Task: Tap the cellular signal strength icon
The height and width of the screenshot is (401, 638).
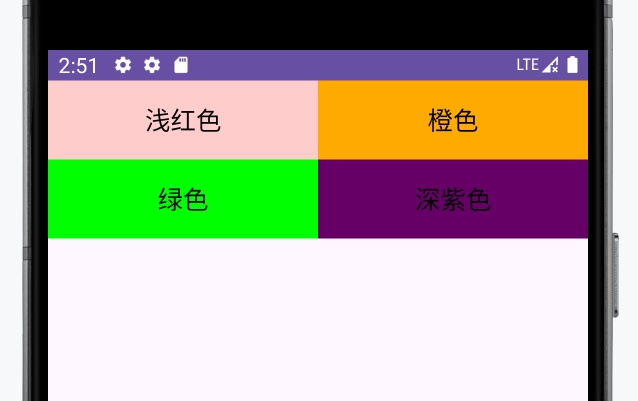Action: point(551,65)
